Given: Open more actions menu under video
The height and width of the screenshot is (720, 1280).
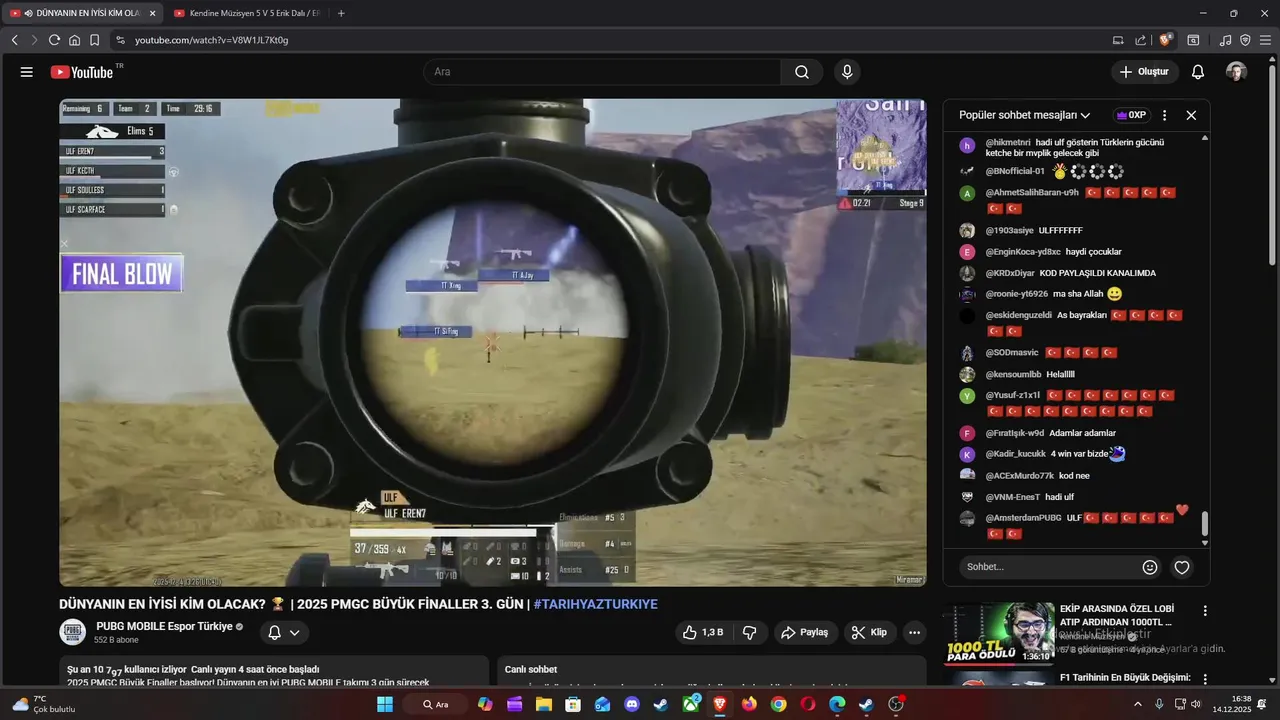Looking at the screenshot, I should pyautogui.click(x=914, y=632).
